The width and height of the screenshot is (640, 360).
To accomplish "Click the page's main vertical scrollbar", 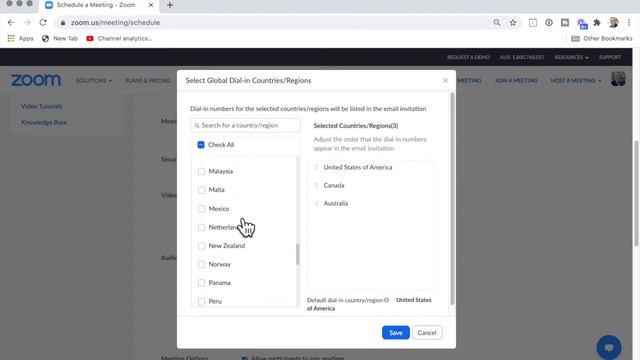I will [x=636, y=193].
